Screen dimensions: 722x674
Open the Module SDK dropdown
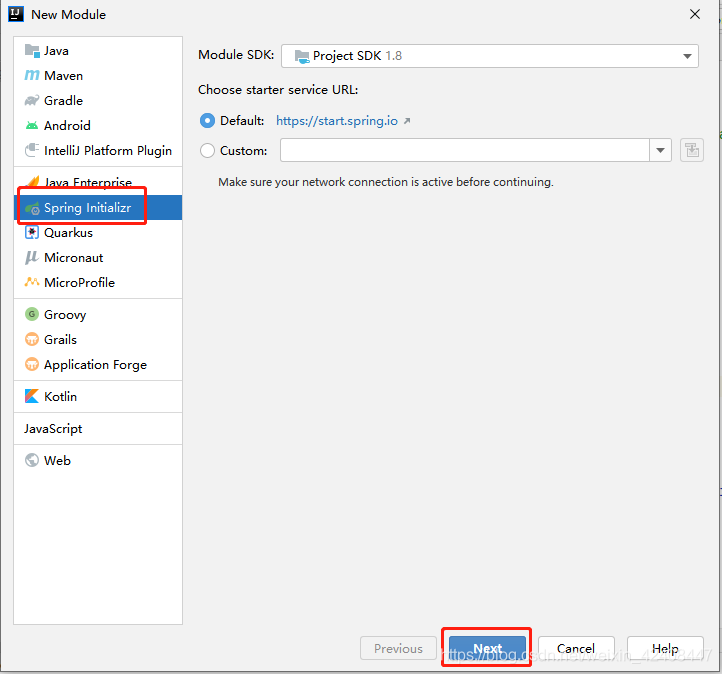pyautogui.click(x=489, y=57)
